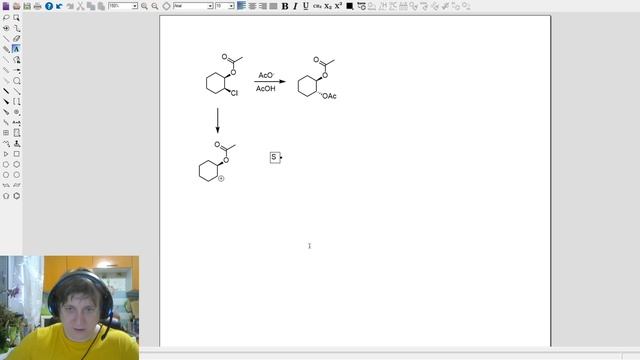
Task: Align text right in the toolbar
Action: pos(263,6)
